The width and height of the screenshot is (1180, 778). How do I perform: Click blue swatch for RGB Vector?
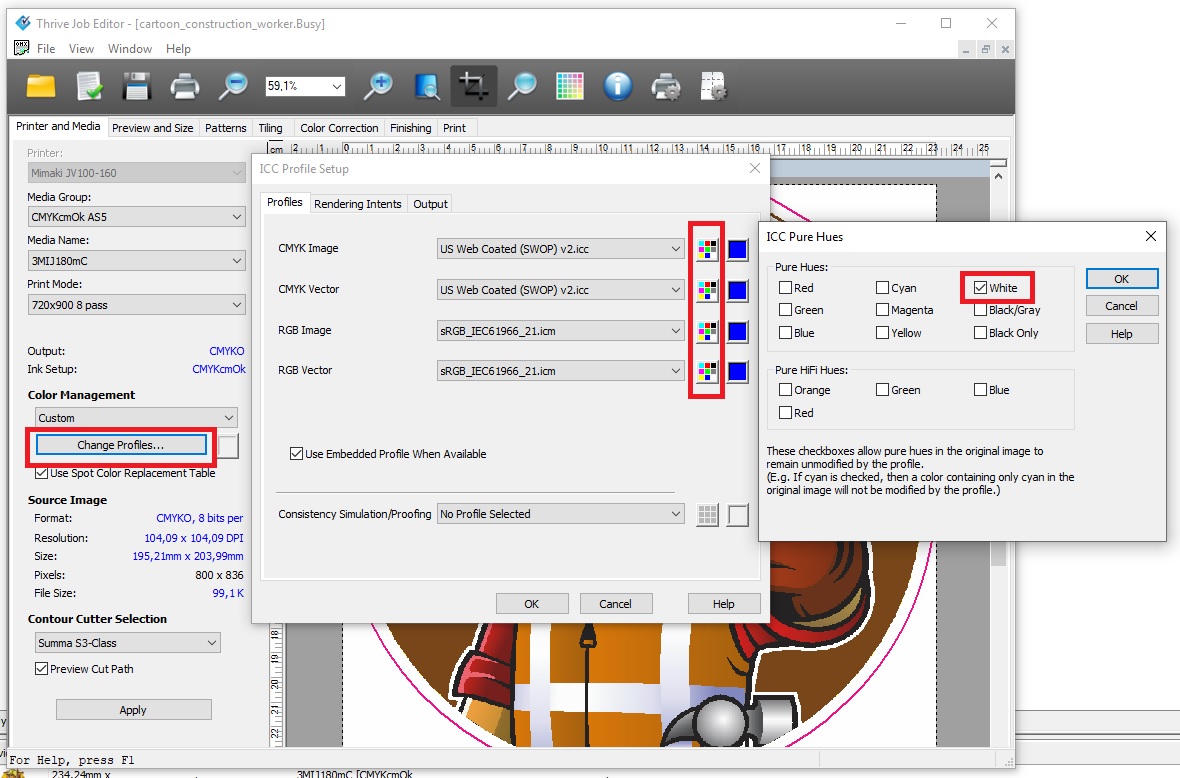coord(738,371)
